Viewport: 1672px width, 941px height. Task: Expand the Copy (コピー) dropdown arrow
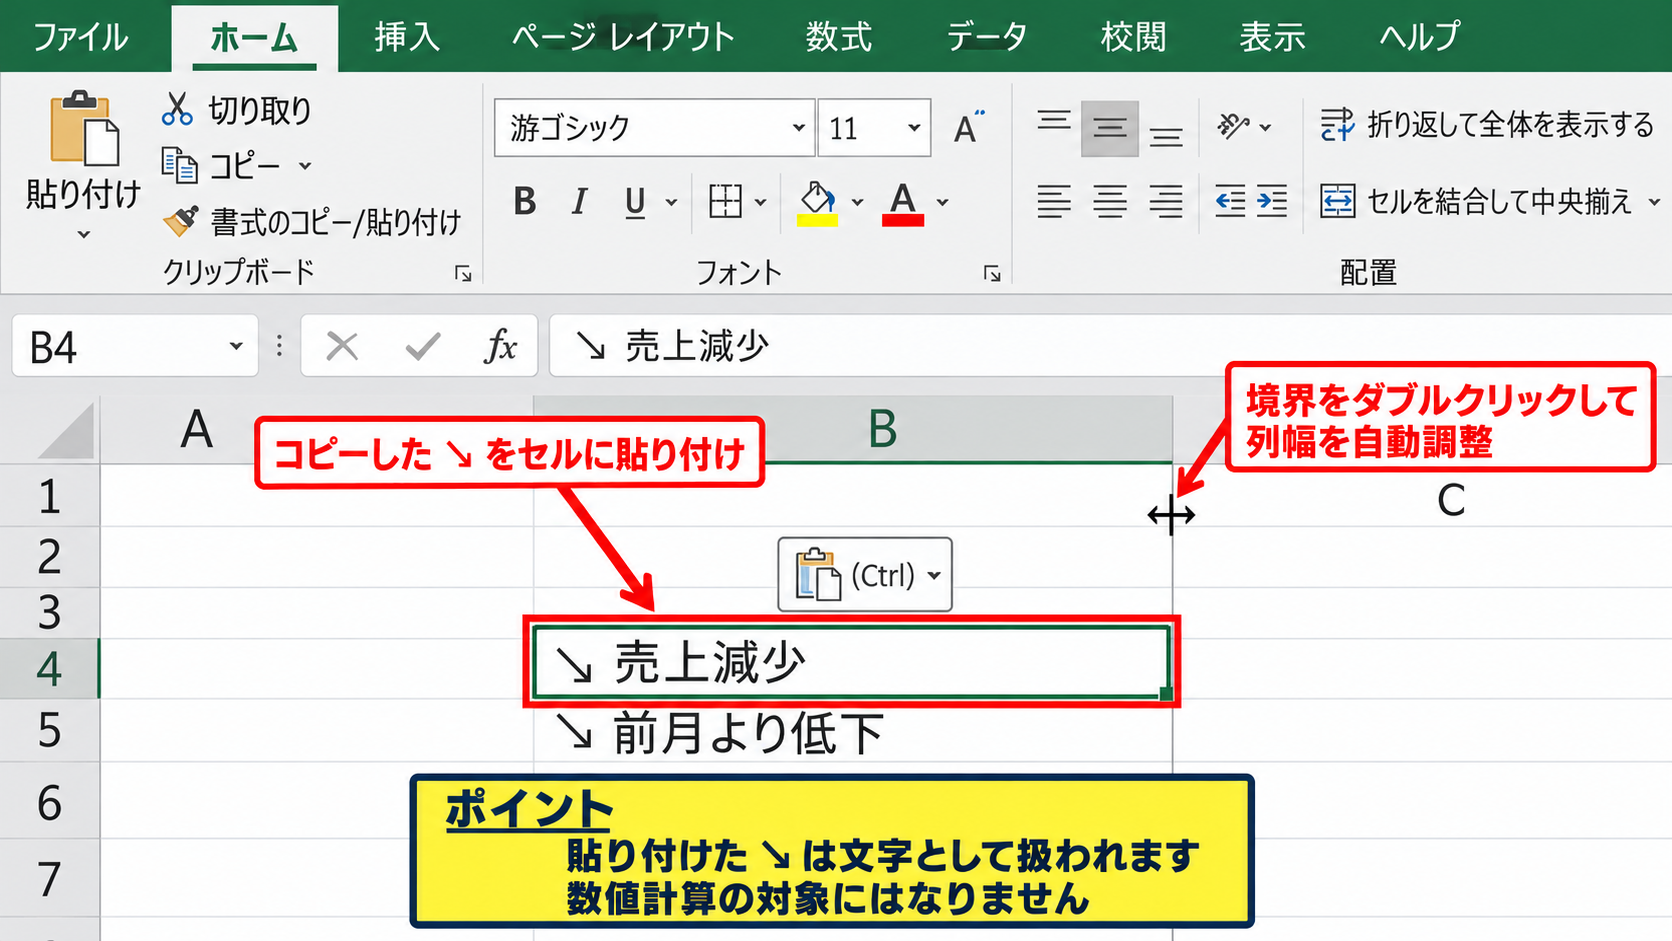click(305, 166)
